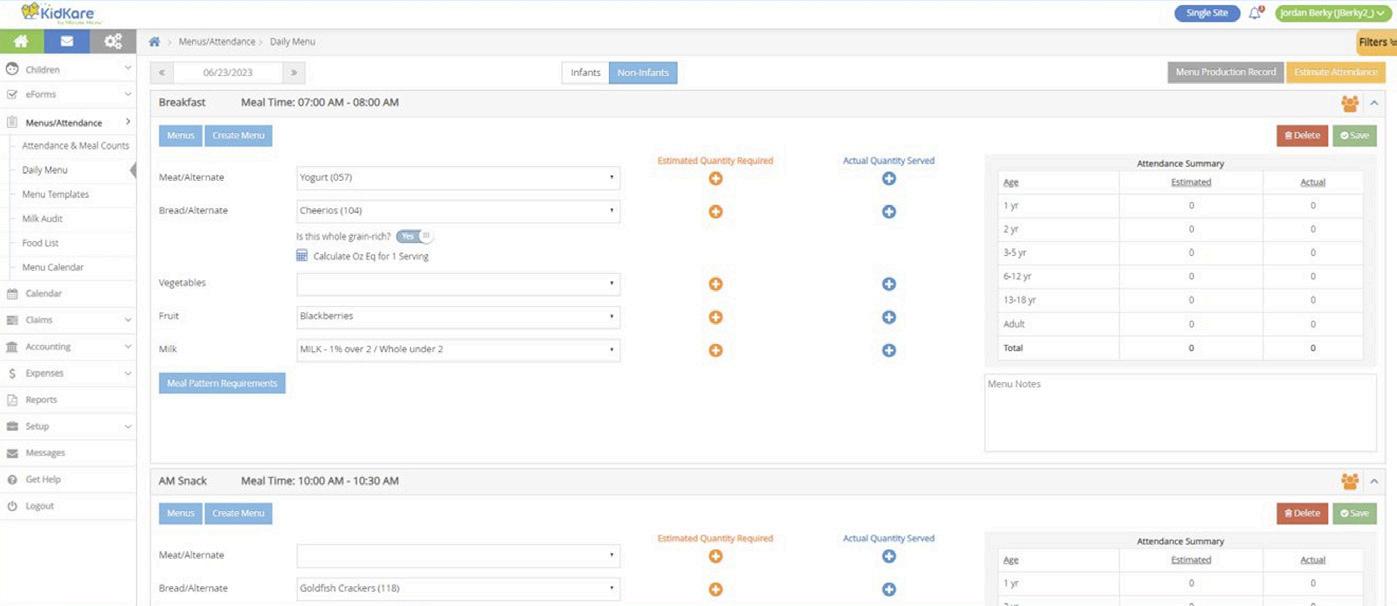Viewport: 1397px width, 606px height.
Task: Collapse the Breakfast section chevron
Action: click(1374, 103)
